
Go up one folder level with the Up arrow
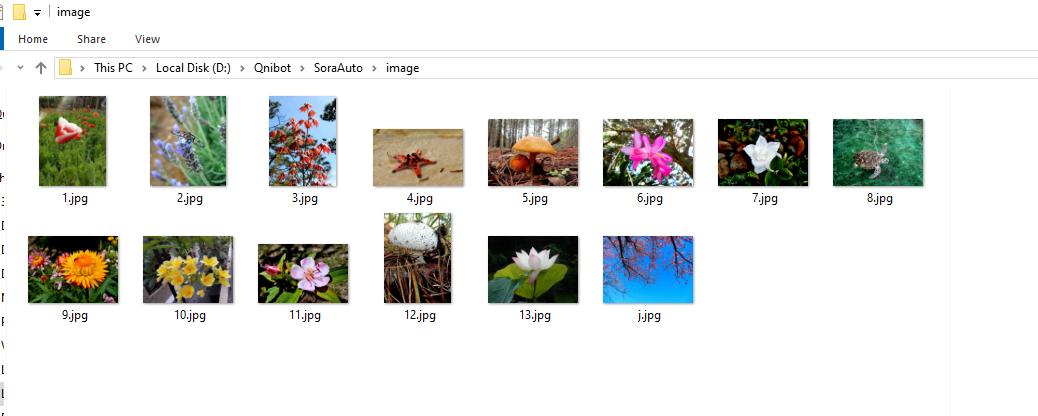click(x=40, y=68)
